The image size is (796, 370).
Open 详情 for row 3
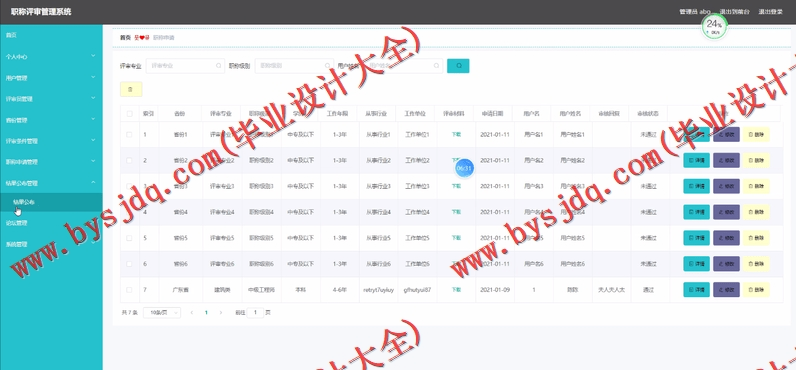click(x=696, y=186)
